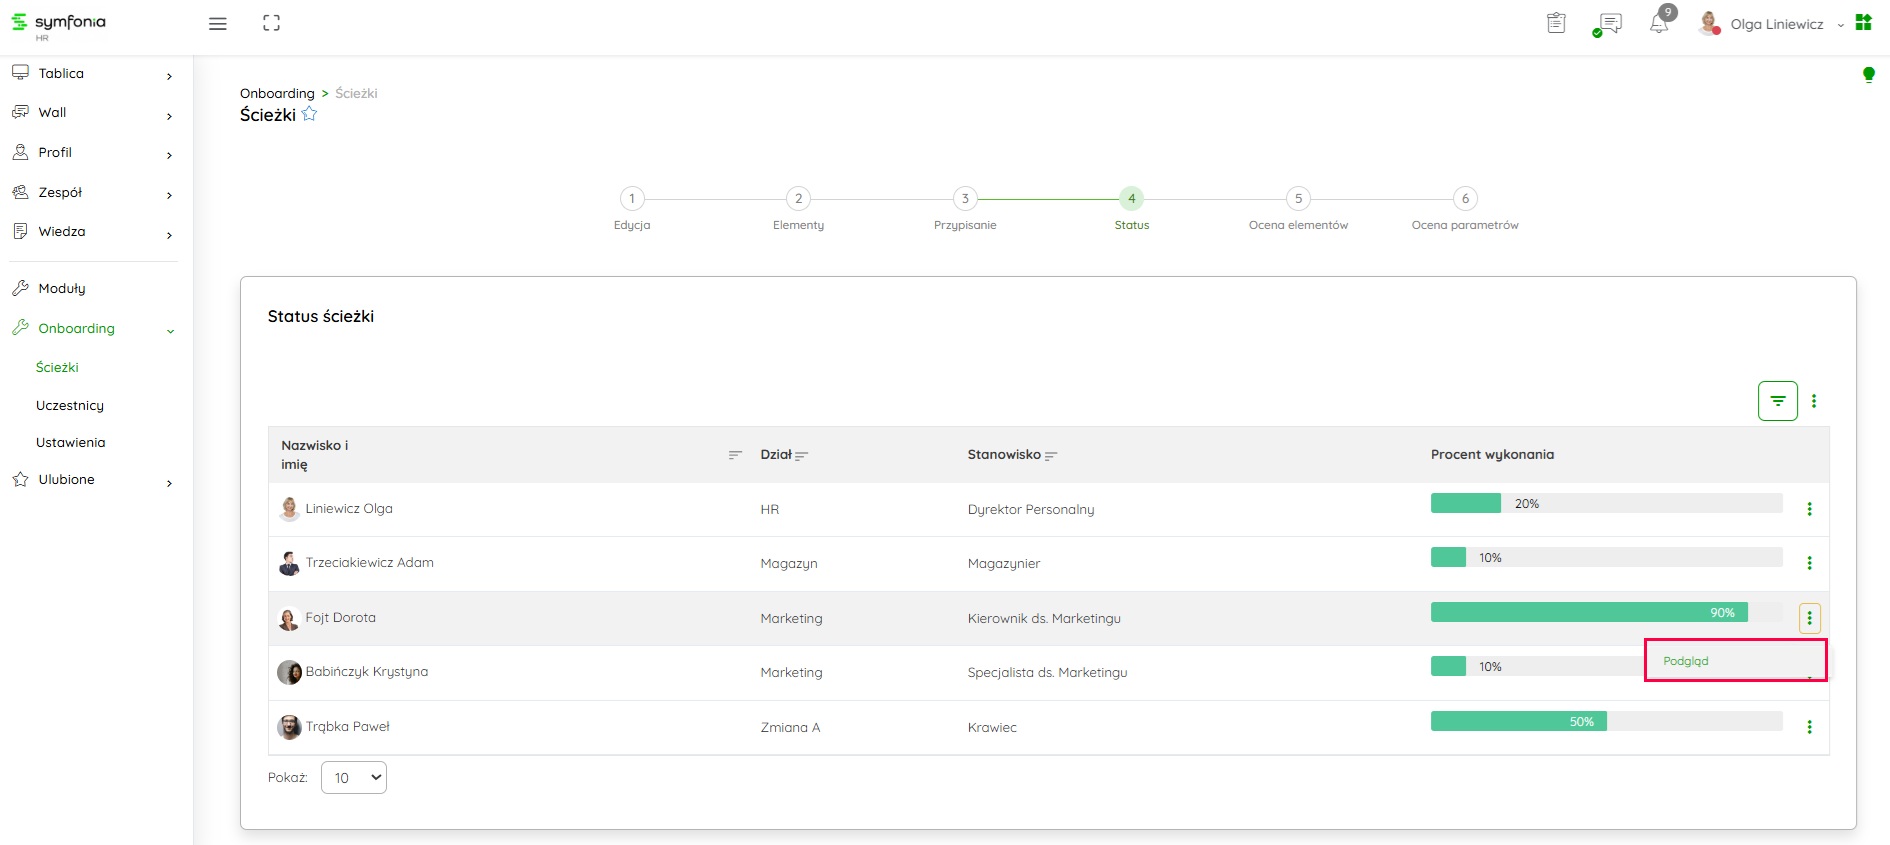
Task: Open notifications bell icon
Action: 1659,24
